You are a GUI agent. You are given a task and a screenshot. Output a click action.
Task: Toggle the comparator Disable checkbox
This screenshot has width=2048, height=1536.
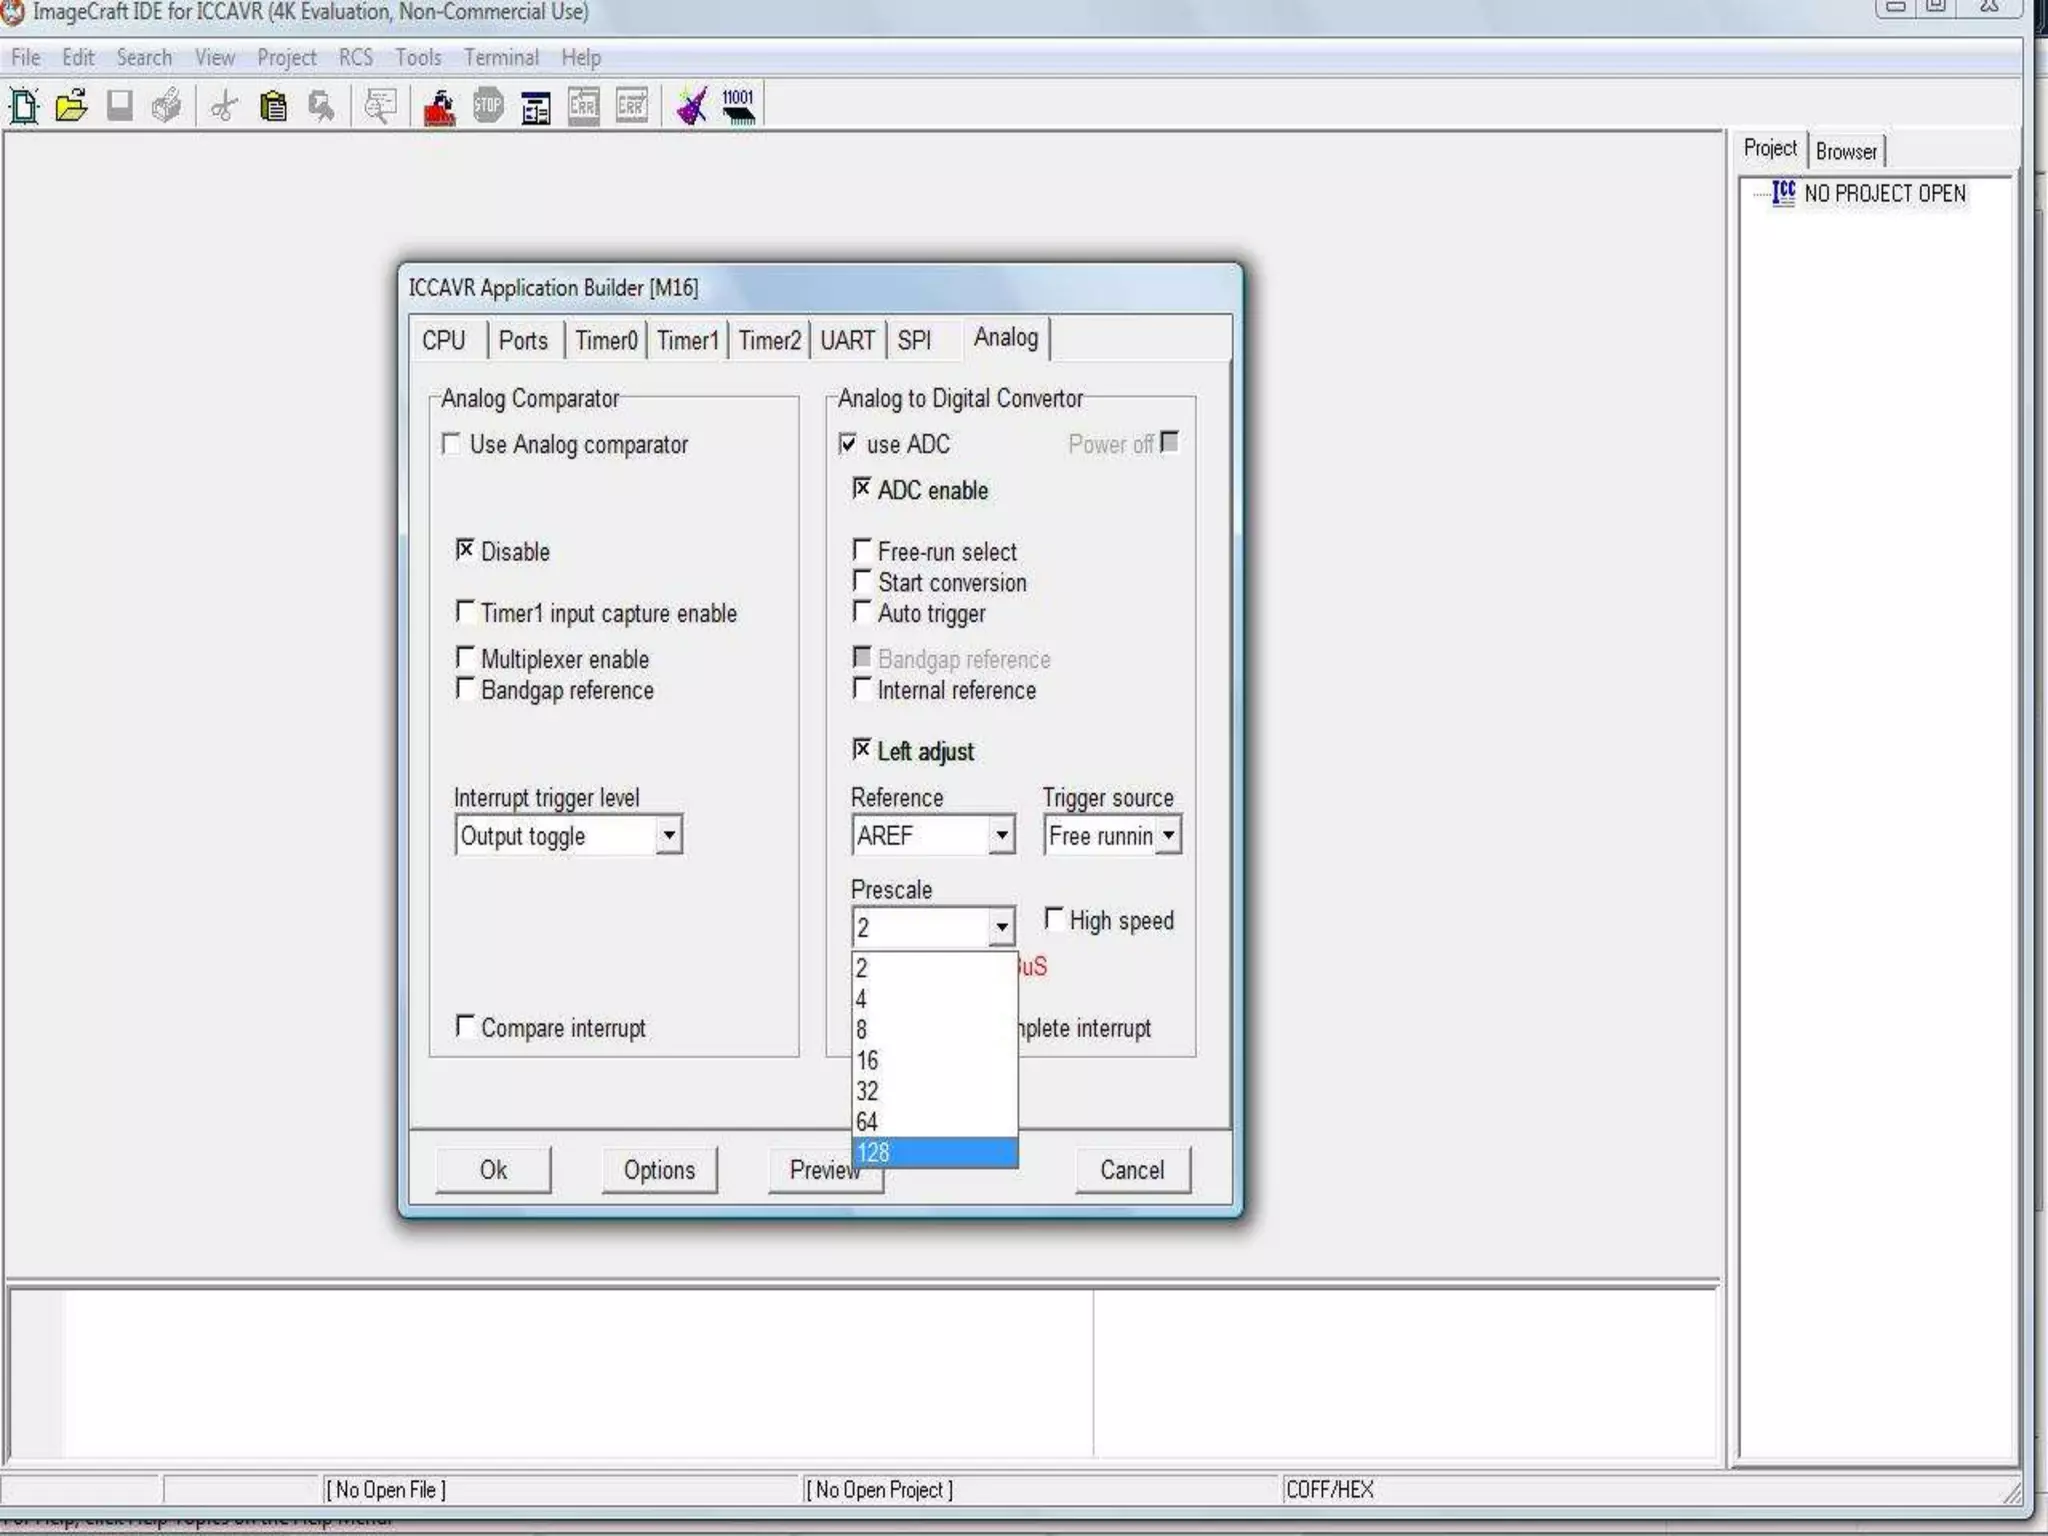465,550
